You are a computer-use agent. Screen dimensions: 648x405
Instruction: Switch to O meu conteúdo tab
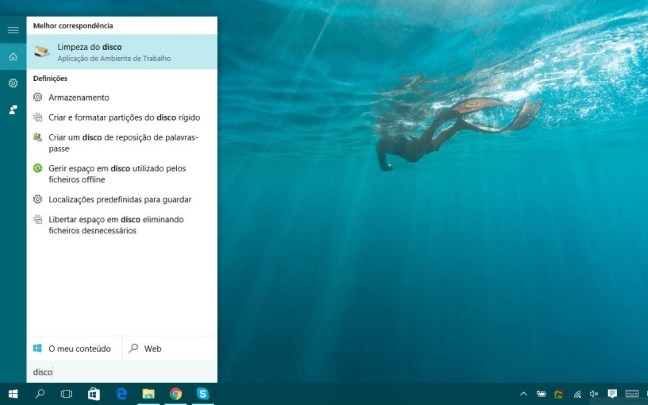(74, 349)
